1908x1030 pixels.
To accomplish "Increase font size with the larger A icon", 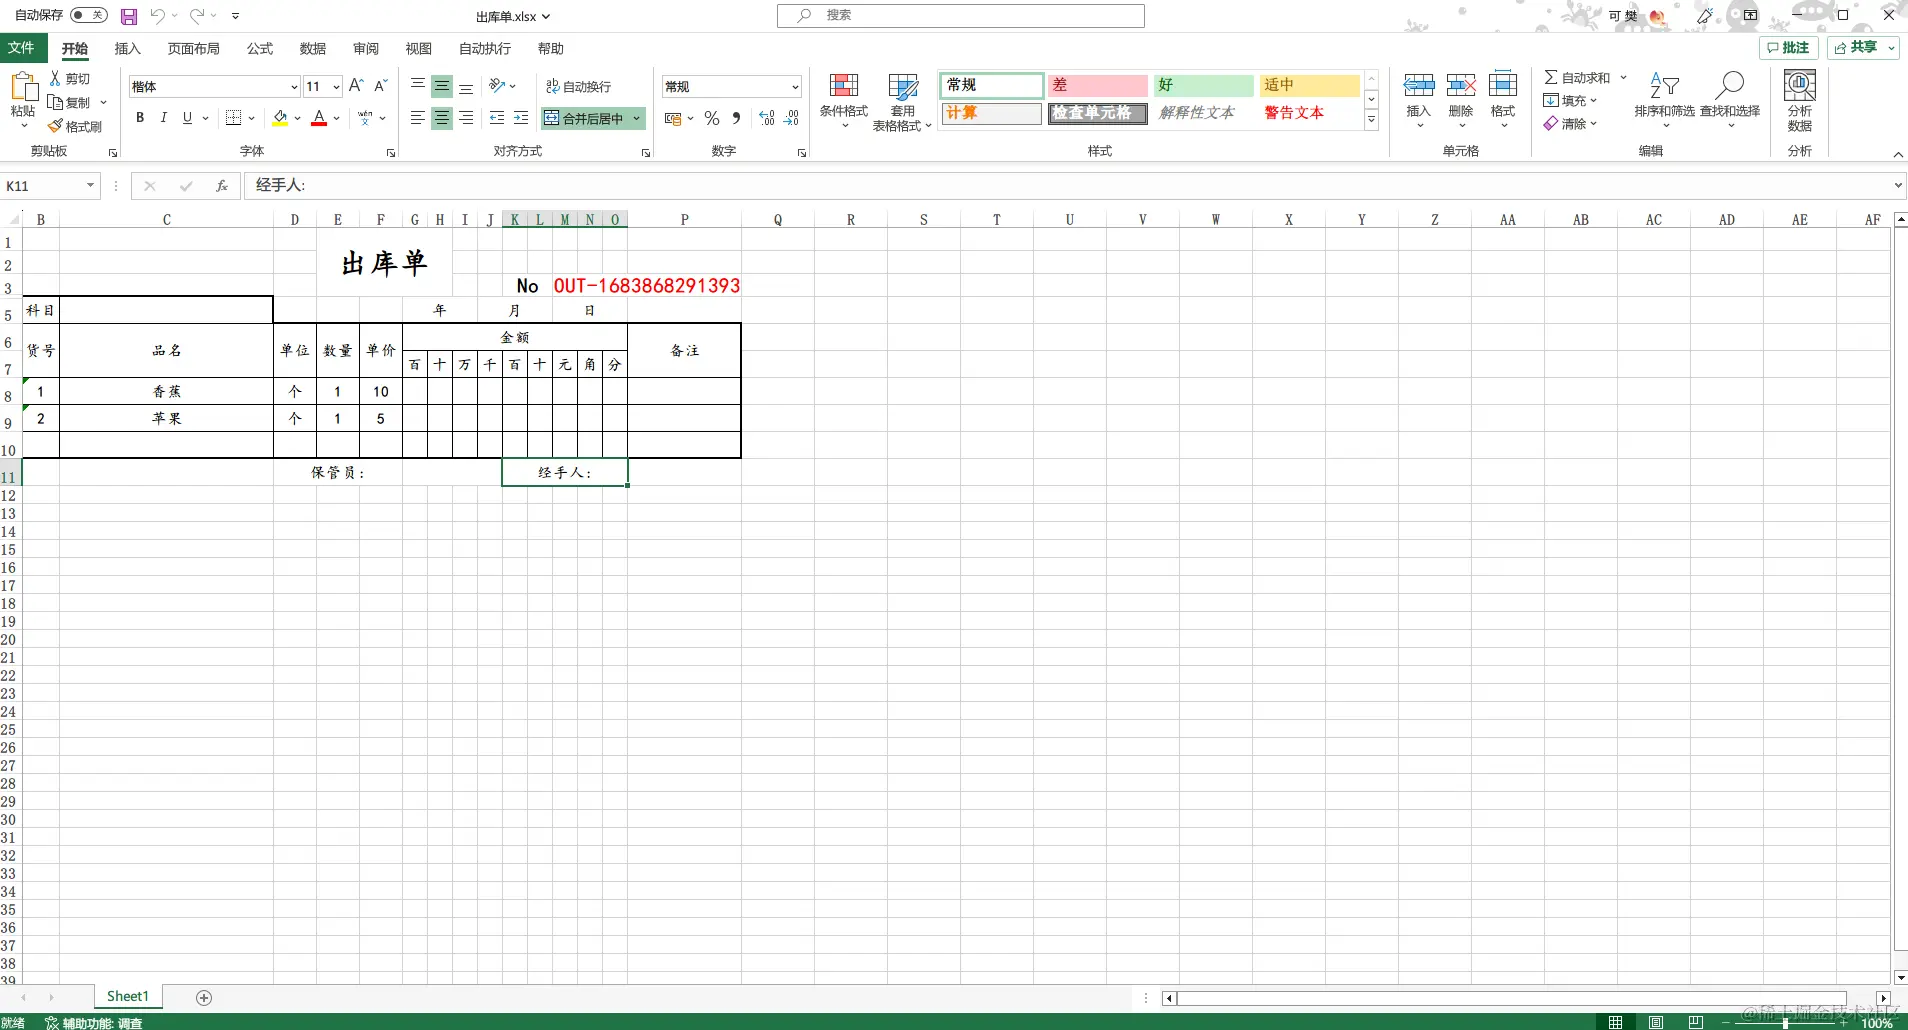I will (x=356, y=86).
